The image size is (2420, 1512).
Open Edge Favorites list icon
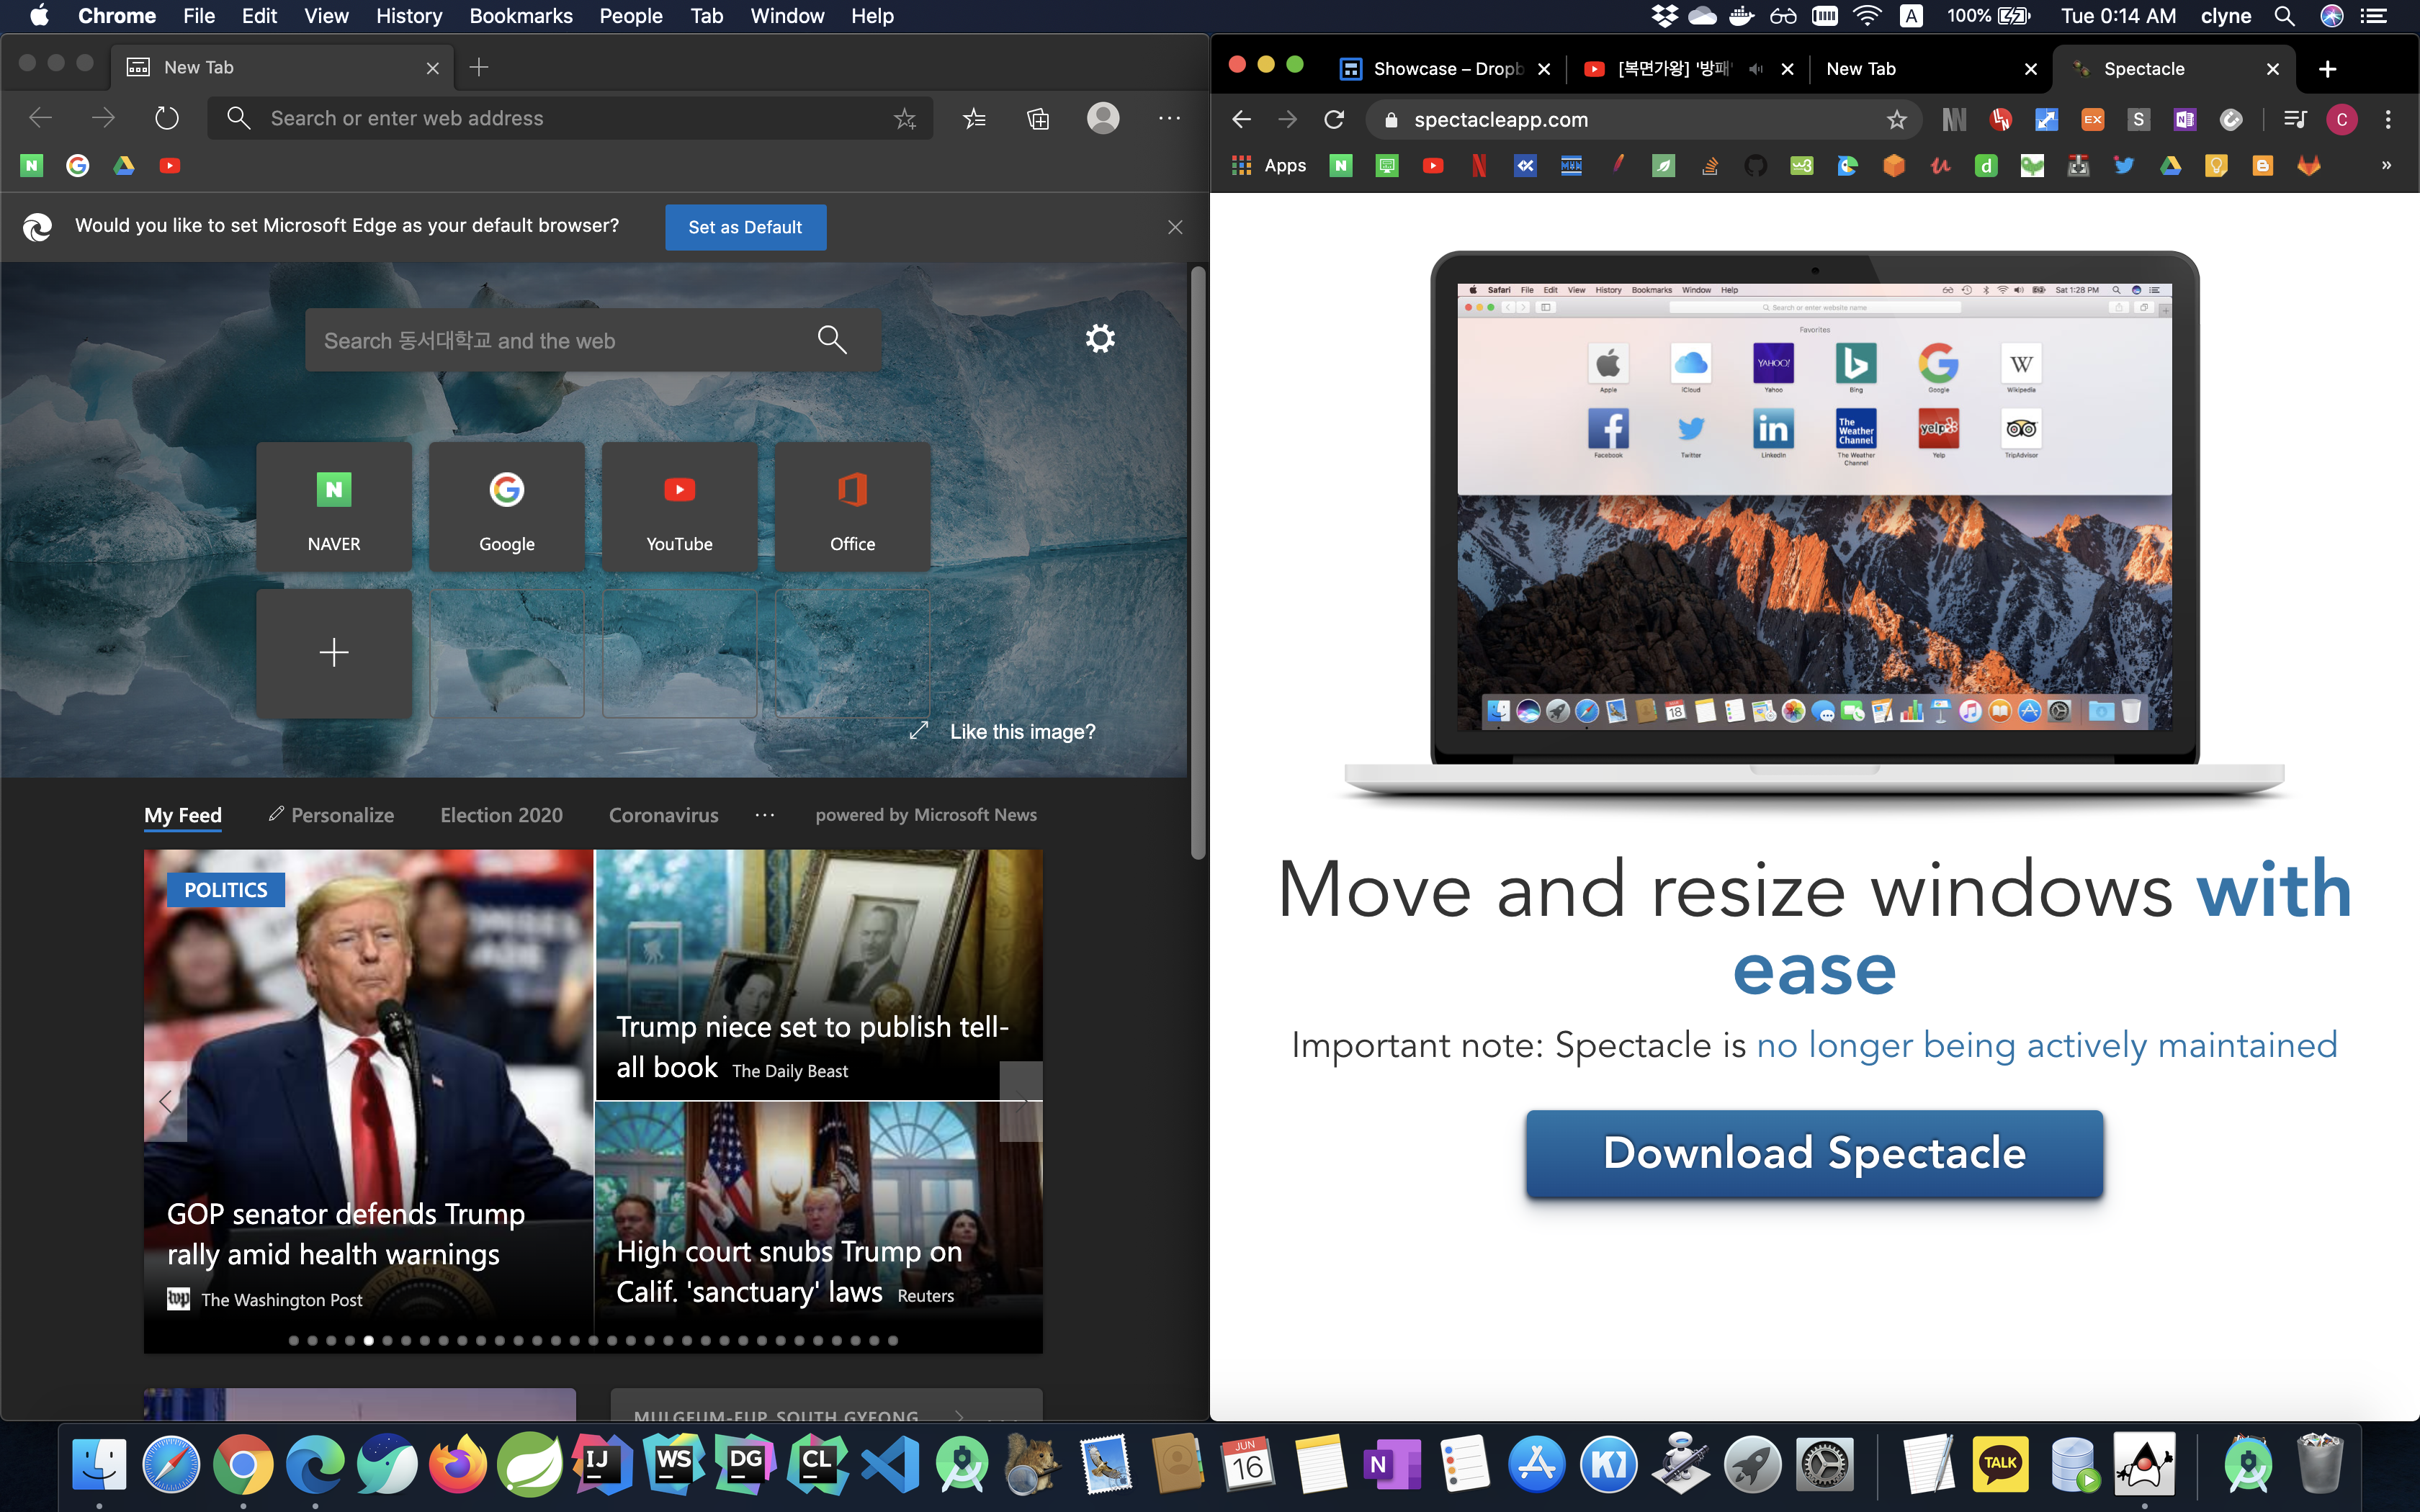pyautogui.click(x=974, y=119)
